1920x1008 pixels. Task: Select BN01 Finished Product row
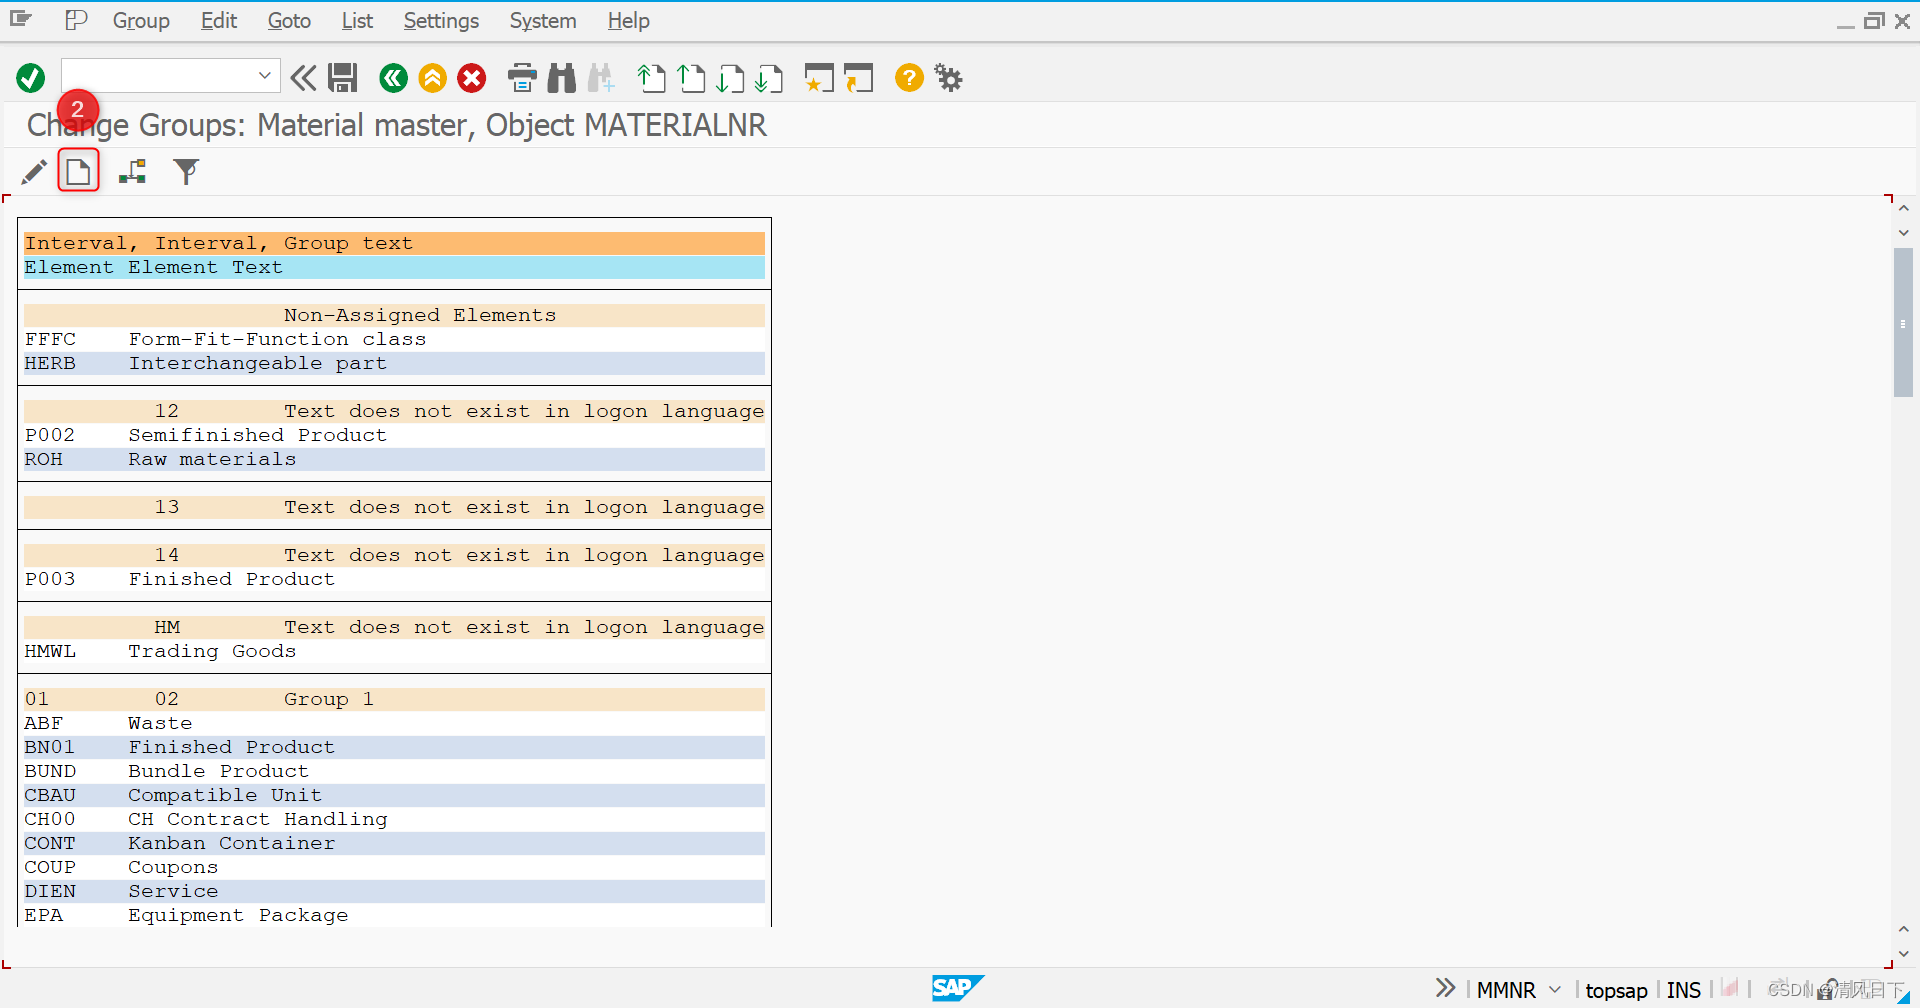coord(394,747)
